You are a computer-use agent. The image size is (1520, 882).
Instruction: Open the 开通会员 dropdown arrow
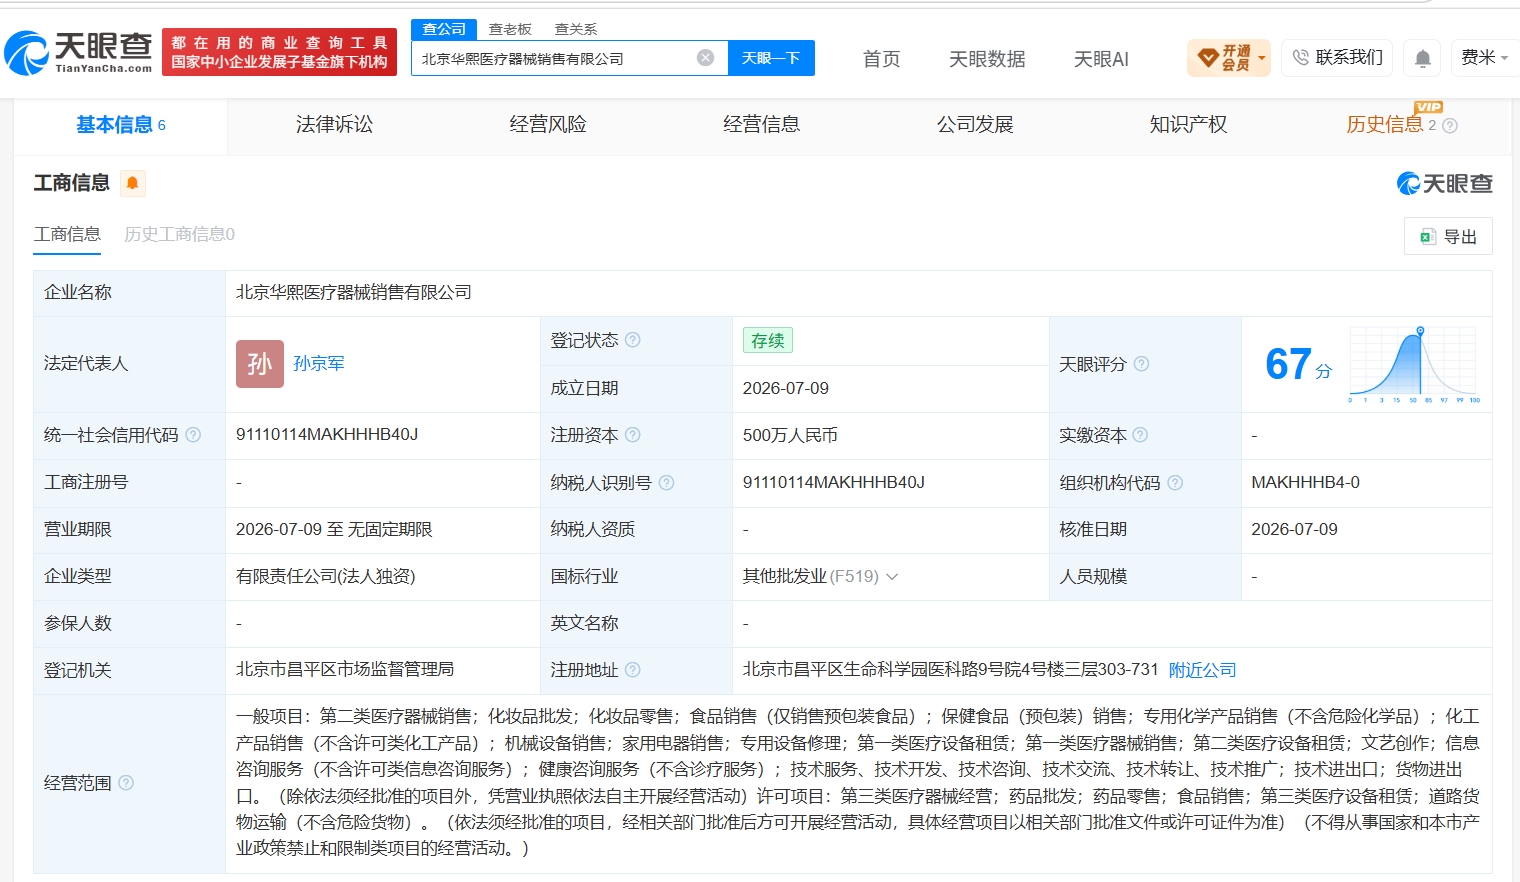click(x=1262, y=58)
